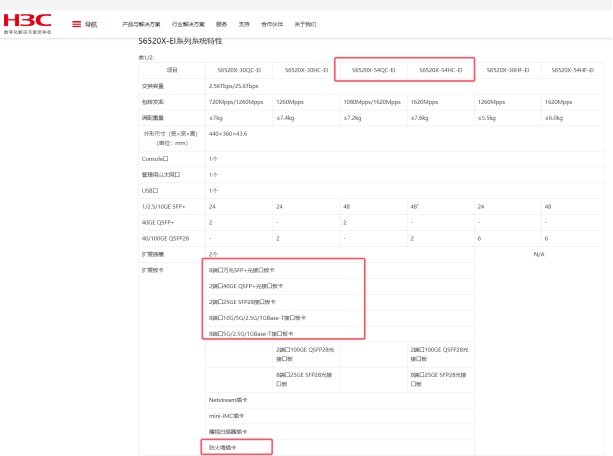Click the S6520X-30HC-EI column header
The image size is (613, 456).
[306, 70]
